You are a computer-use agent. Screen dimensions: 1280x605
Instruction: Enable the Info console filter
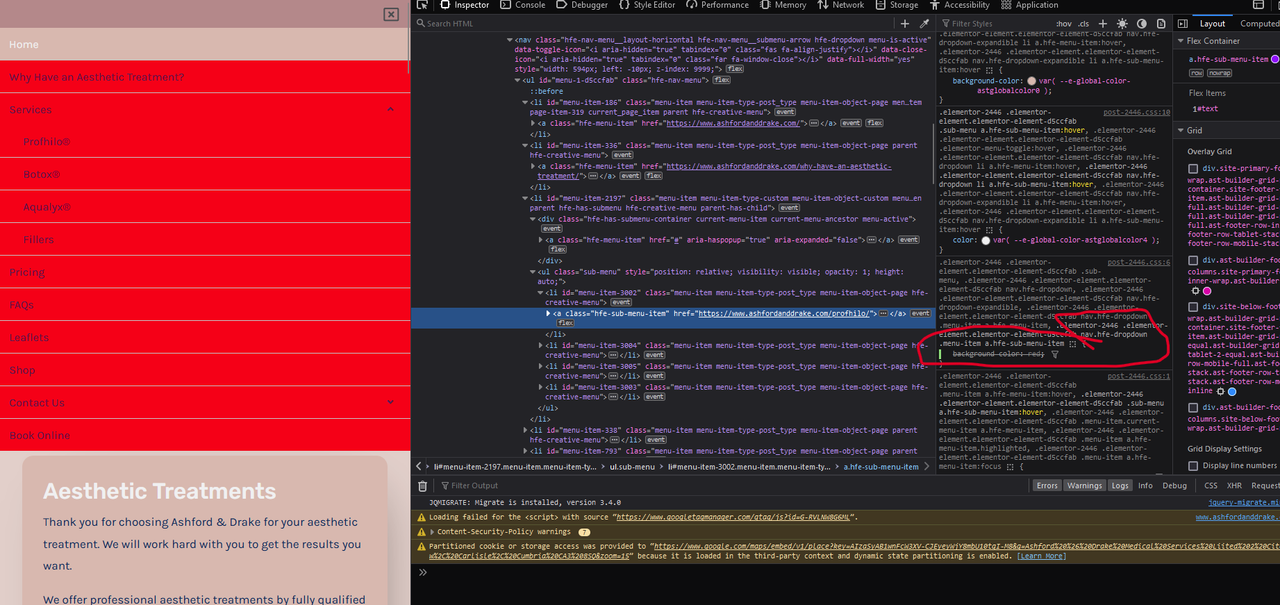pyautogui.click(x=1145, y=485)
